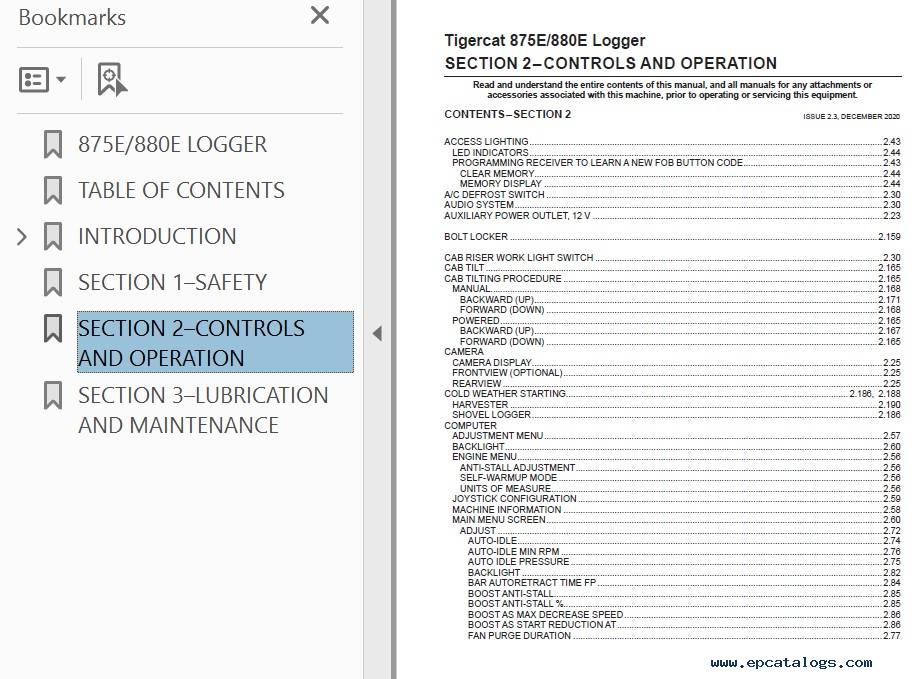Click the UNITS OF MEASURE entry

[680, 489]
